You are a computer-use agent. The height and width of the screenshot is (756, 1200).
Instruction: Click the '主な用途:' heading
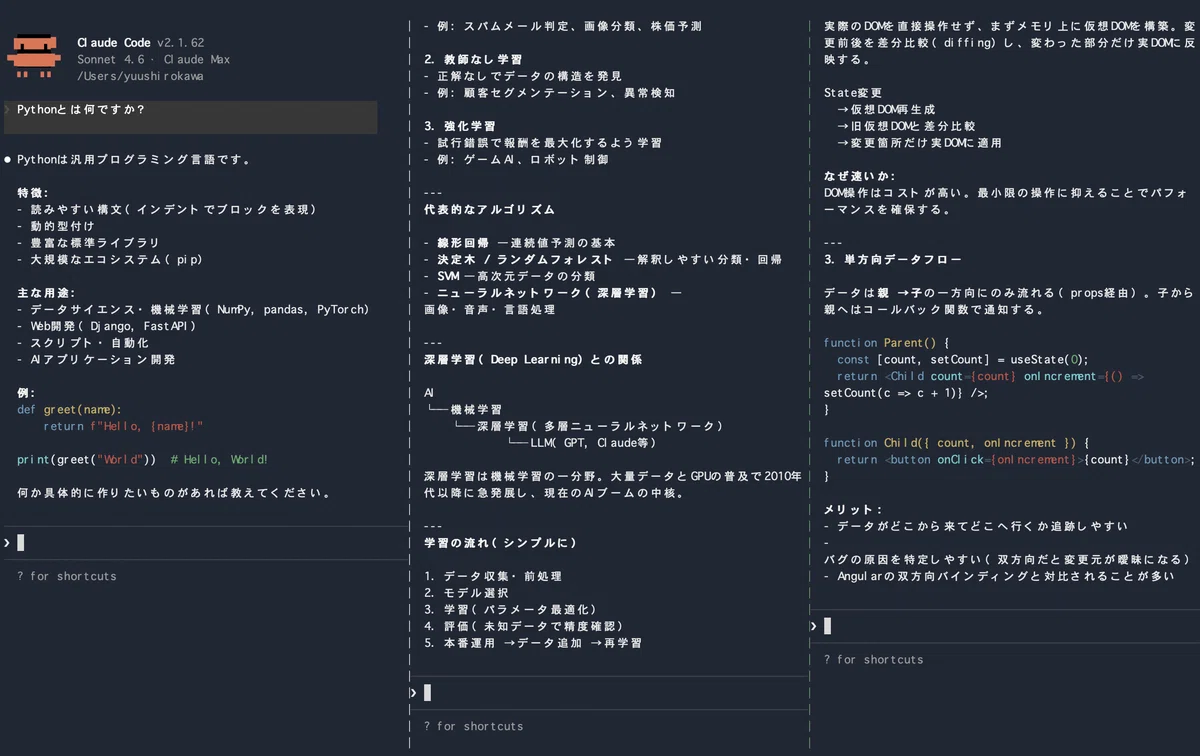[46, 293]
